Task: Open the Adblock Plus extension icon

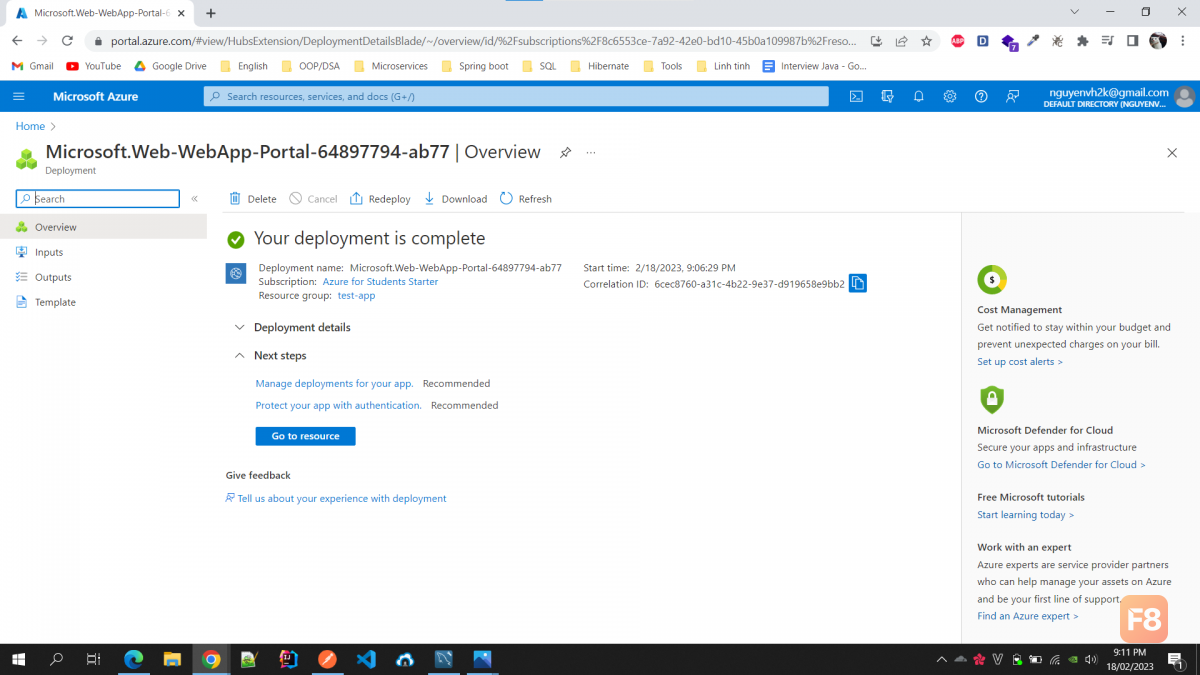Action: point(958,41)
